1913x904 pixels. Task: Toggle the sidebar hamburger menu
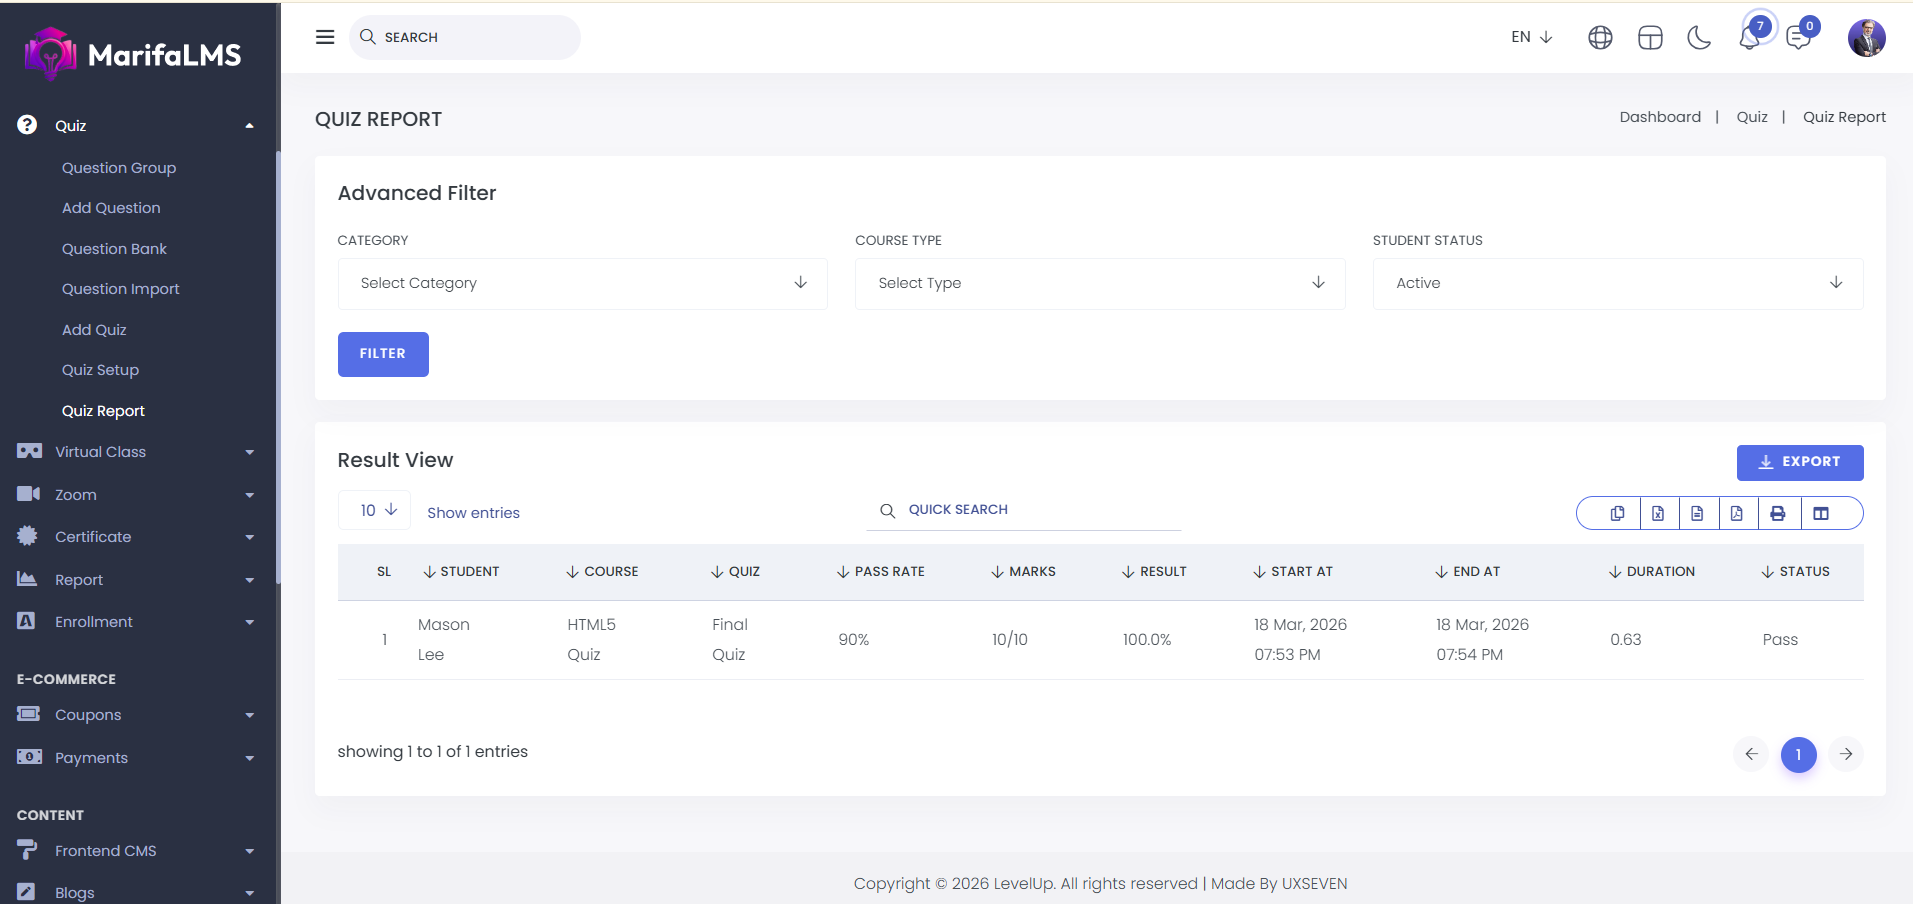click(x=325, y=37)
